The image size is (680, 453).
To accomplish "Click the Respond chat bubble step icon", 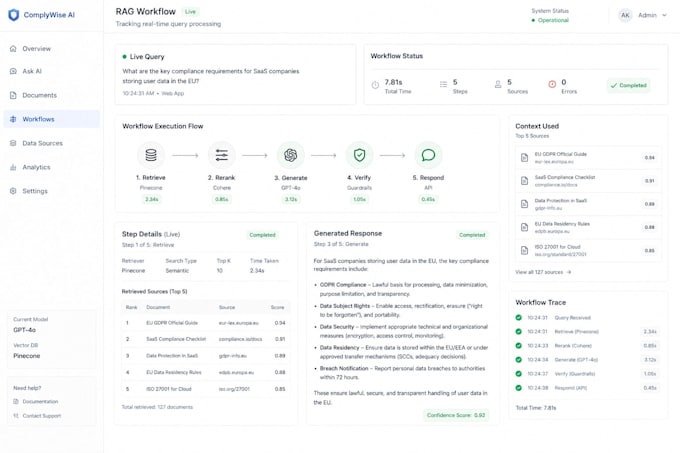I will pos(428,155).
